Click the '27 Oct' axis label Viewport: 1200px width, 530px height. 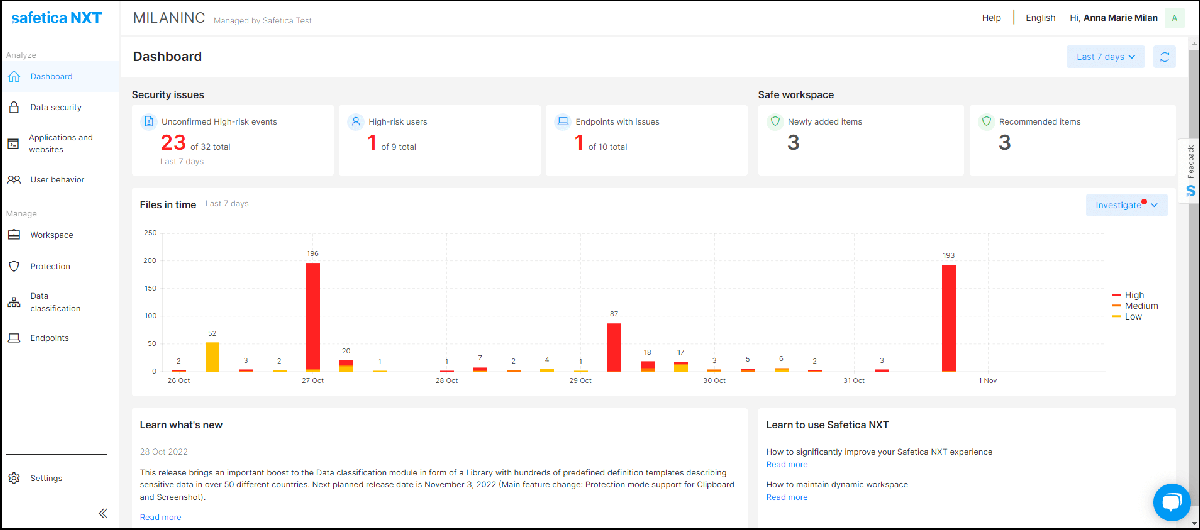tap(313, 381)
